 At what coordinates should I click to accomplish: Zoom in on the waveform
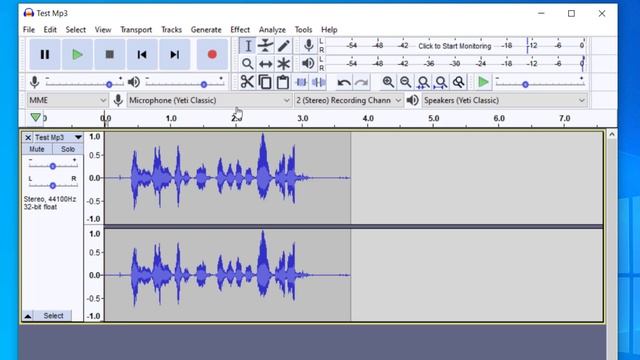(388, 82)
